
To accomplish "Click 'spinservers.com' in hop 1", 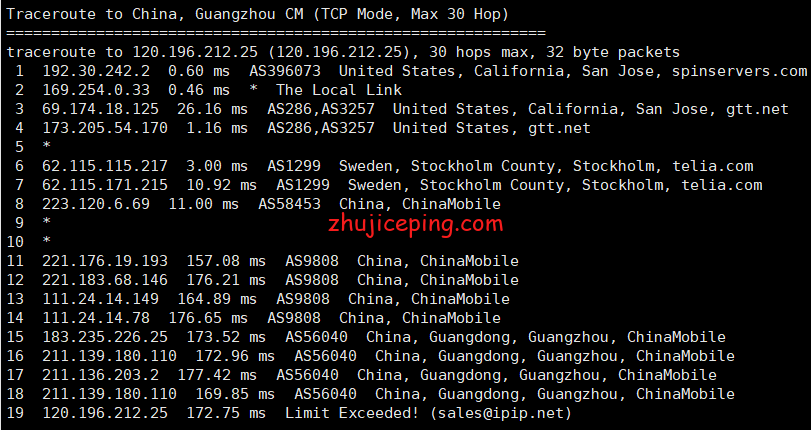I will click(x=739, y=71).
